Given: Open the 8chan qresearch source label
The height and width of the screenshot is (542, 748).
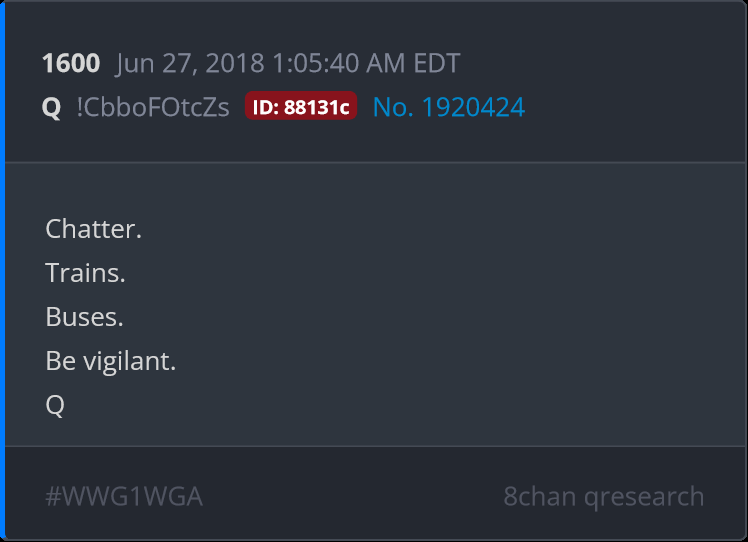Looking at the screenshot, I should tap(604, 497).
